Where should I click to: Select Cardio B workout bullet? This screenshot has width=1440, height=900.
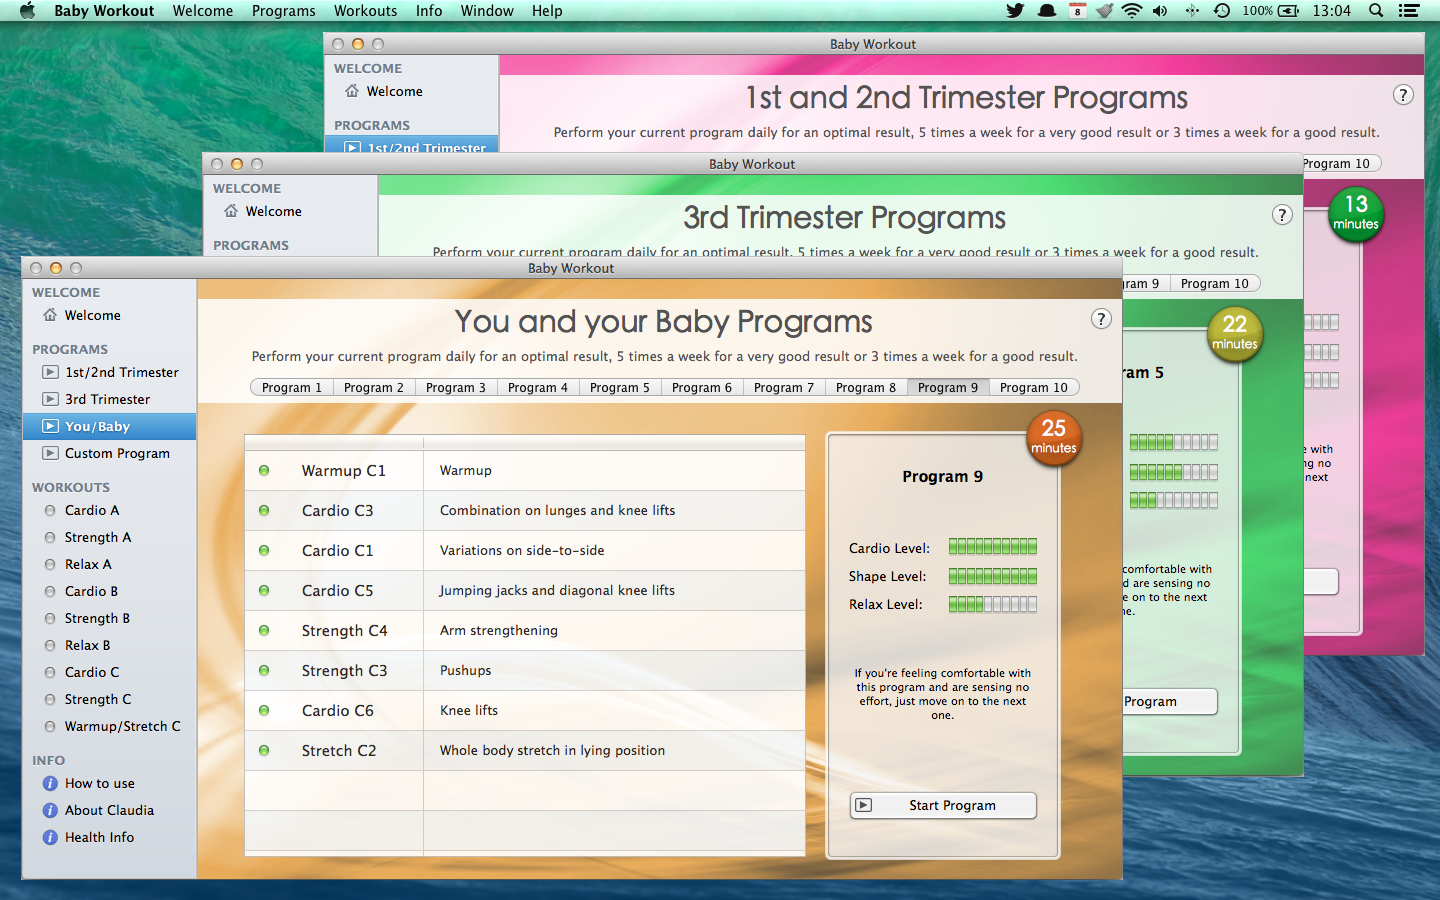50,591
